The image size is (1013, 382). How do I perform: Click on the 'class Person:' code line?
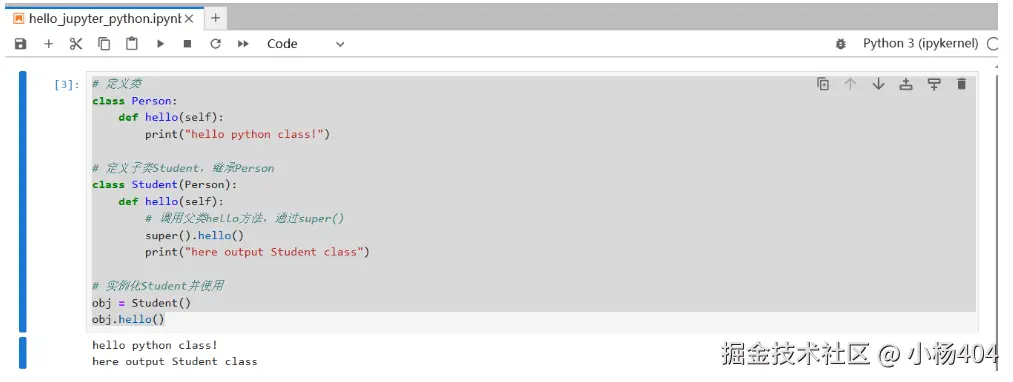pyautogui.click(x=134, y=101)
